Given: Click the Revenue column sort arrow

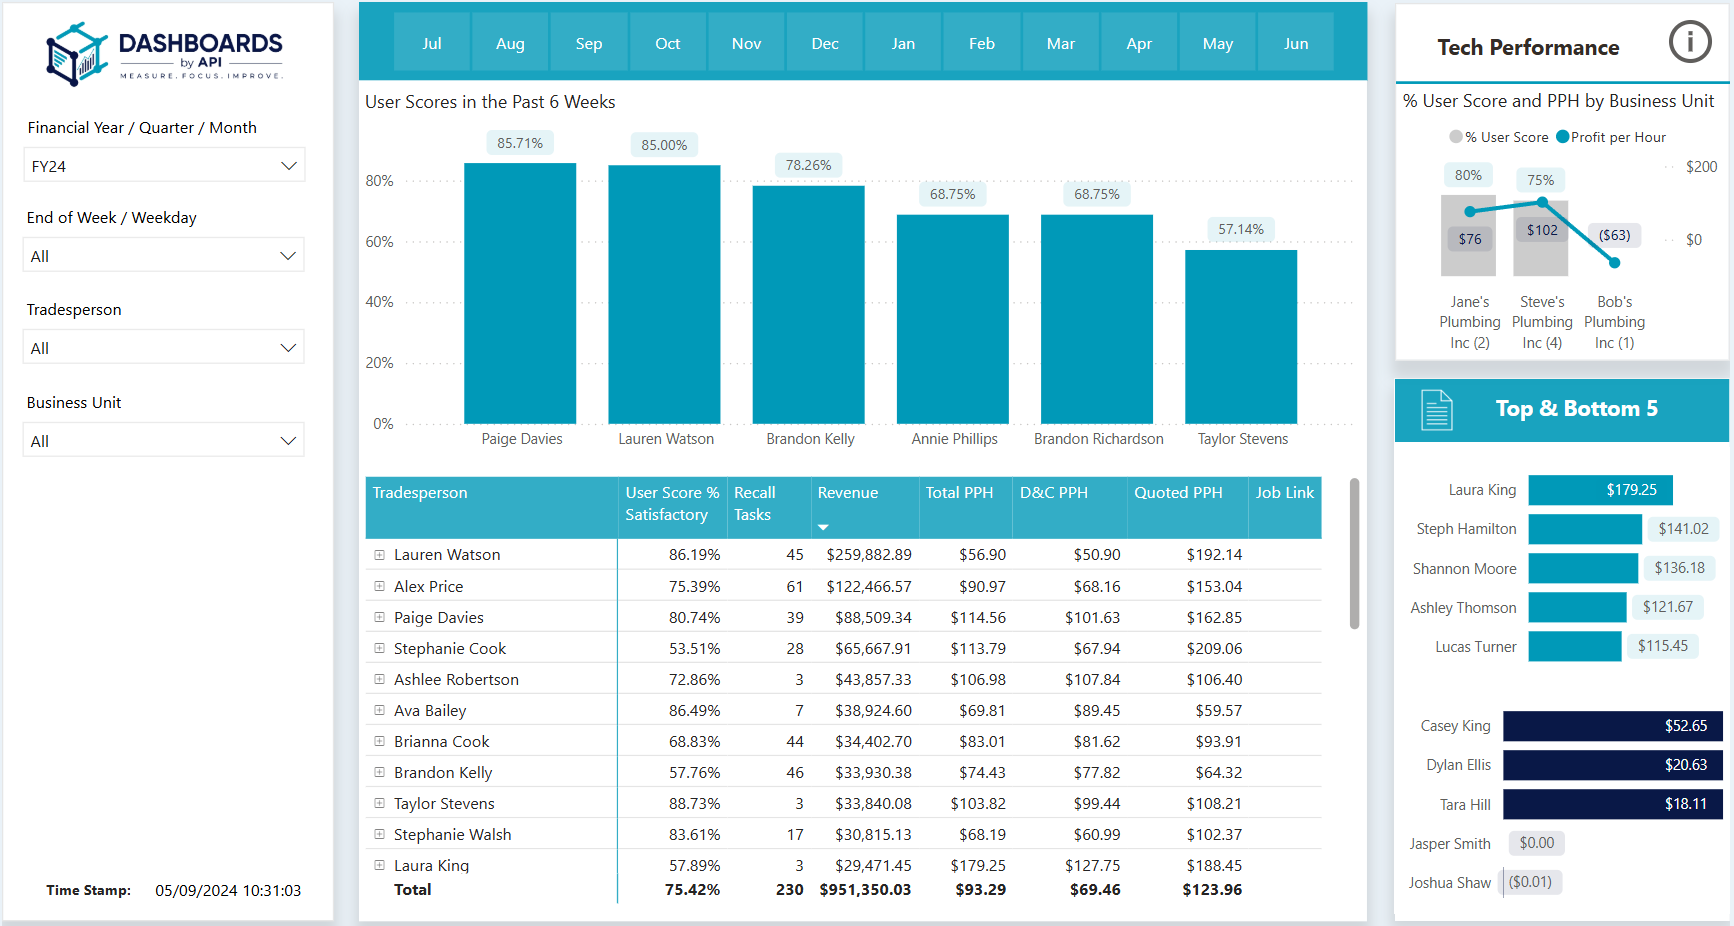Looking at the screenshot, I should point(823,527).
